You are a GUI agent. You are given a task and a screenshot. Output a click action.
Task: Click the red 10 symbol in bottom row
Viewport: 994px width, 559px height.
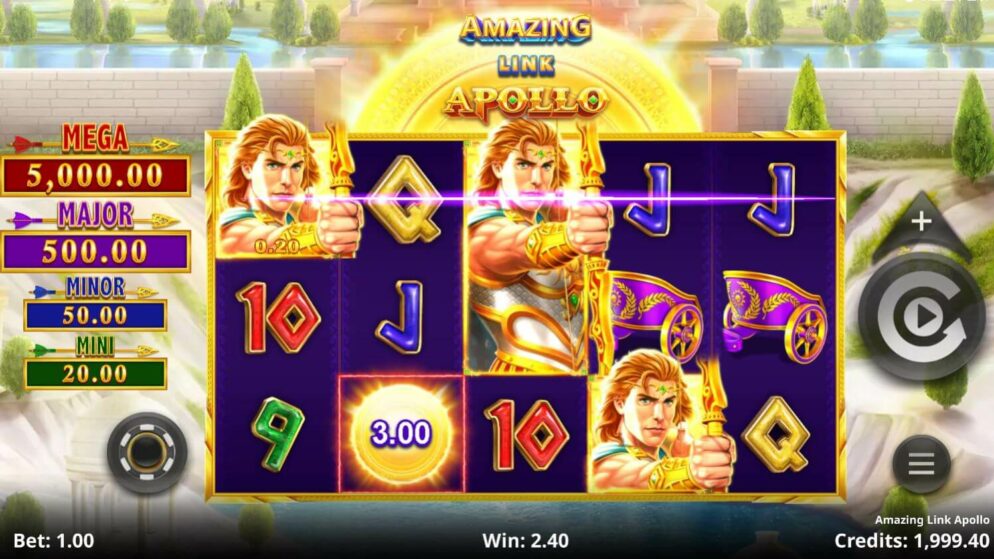tap(527, 435)
